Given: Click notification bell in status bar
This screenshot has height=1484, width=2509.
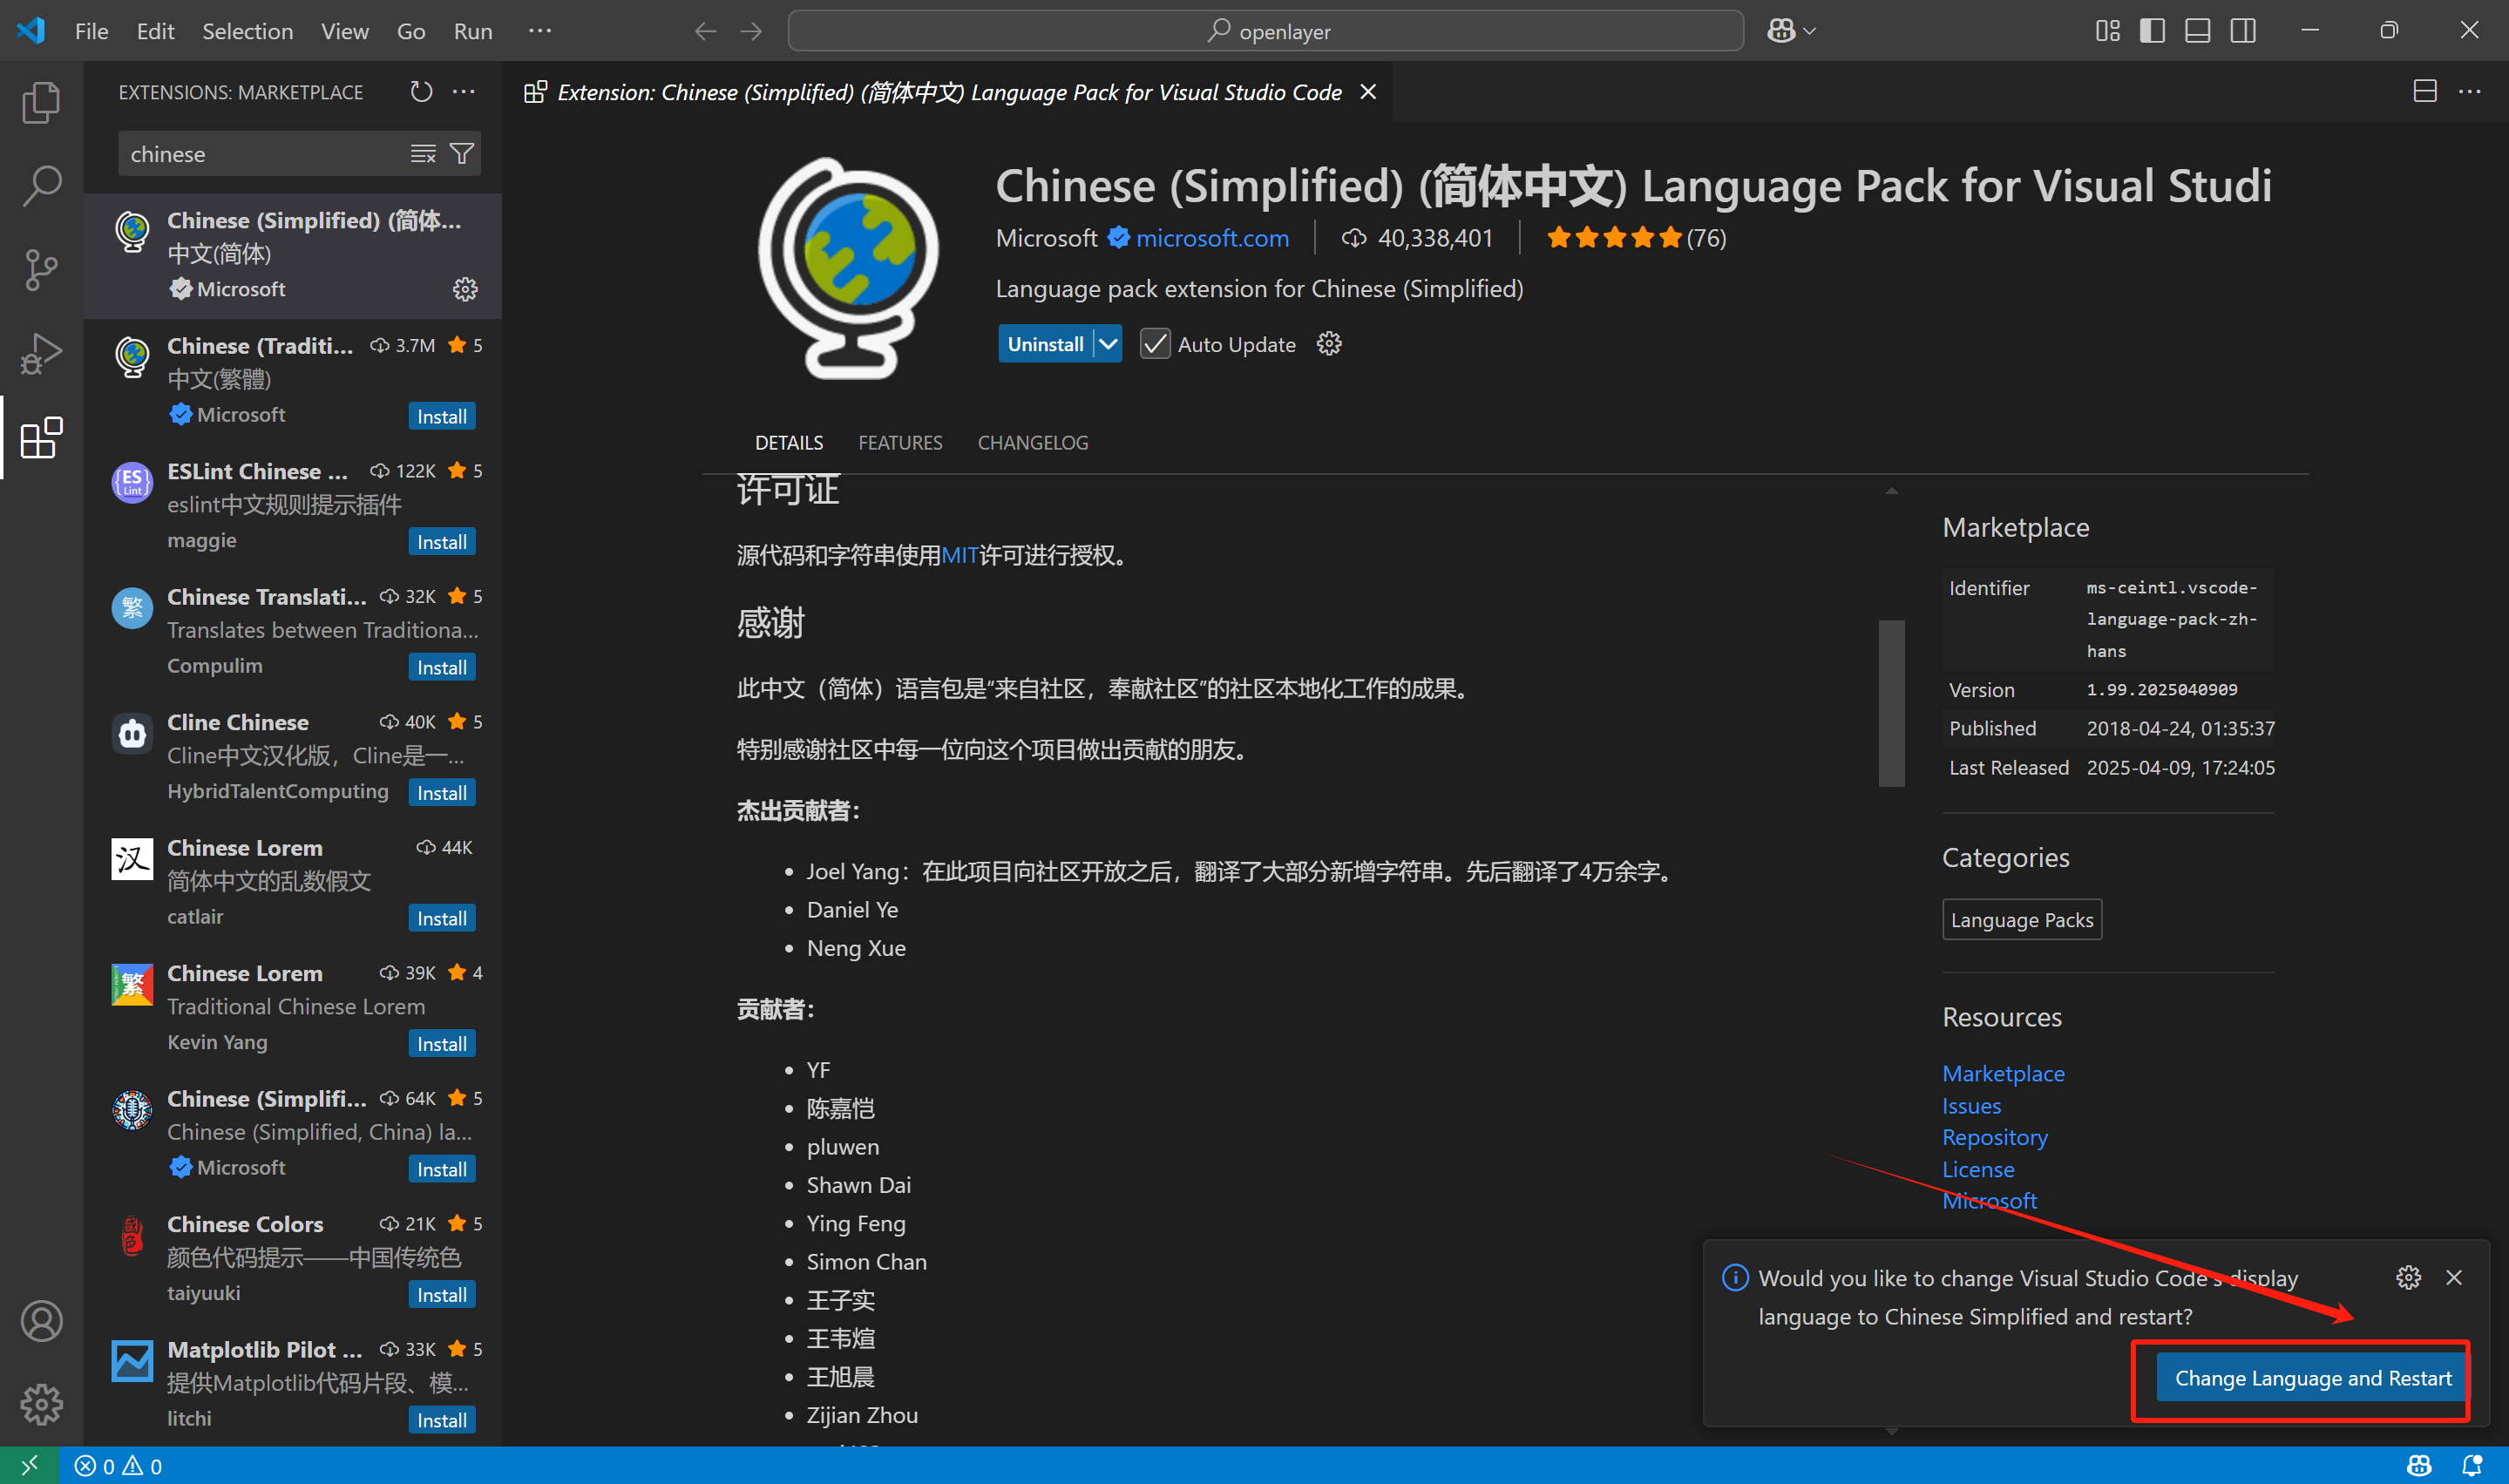Looking at the screenshot, I should 2471,1466.
